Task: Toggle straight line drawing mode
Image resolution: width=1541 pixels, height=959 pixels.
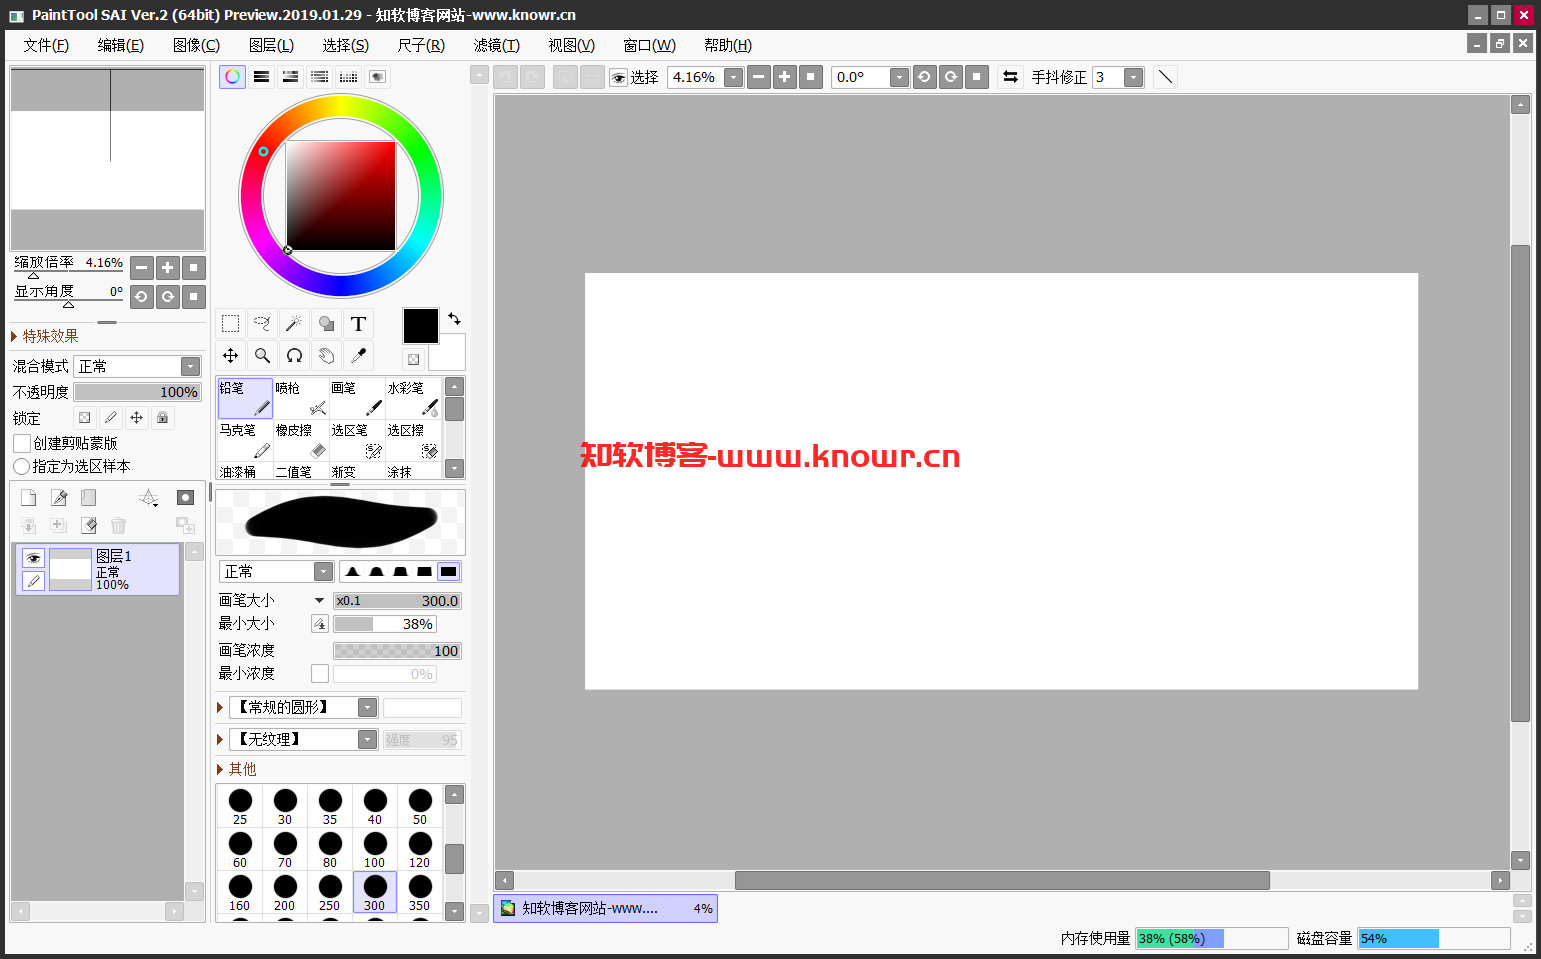Action: (1165, 77)
